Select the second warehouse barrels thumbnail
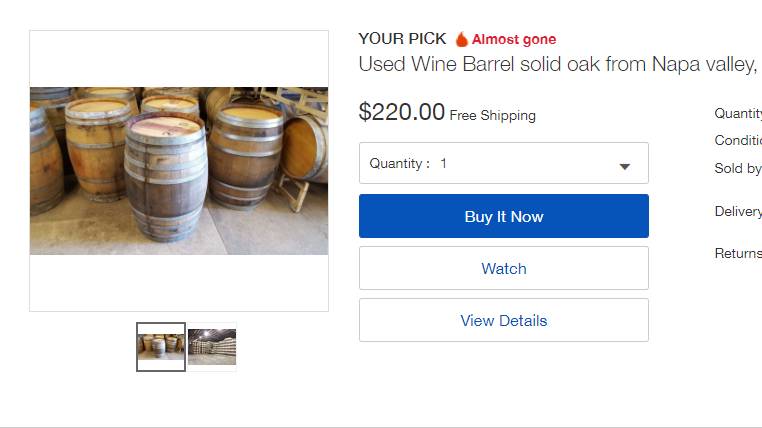The width and height of the screenshot is (762, 428). [x=212, y=347]
